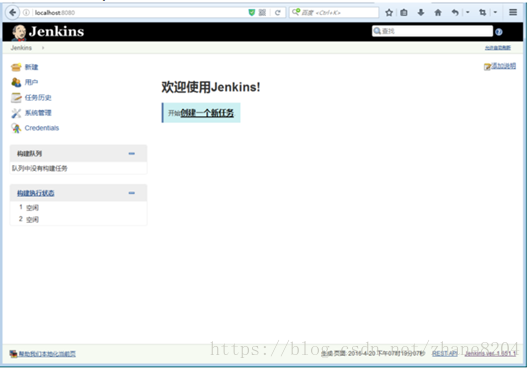Open the bookmarks list clipboard icon
The width and height of the screenshot is (531, 369).
click(x=404, y=13)
